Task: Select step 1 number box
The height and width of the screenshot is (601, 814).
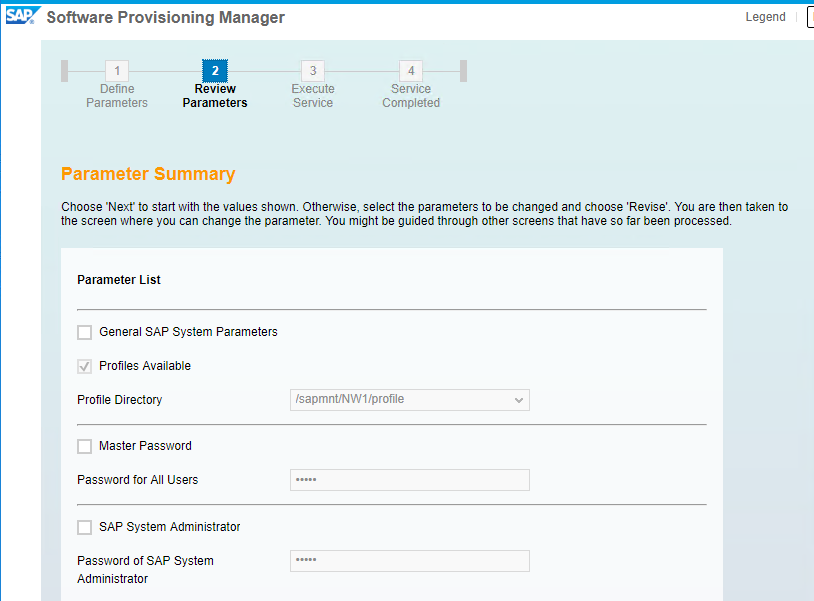Action: 117,71
